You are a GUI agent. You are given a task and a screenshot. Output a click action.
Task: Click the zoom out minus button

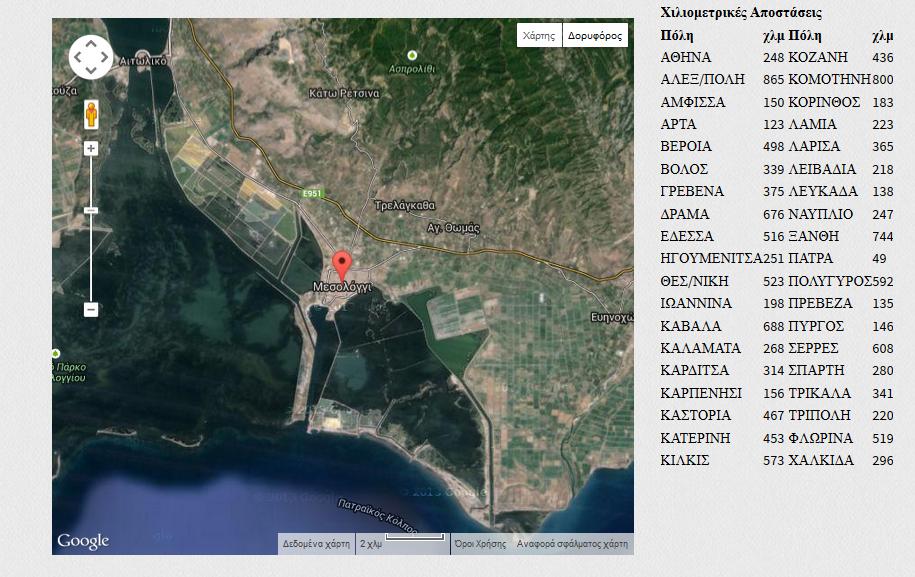91,309
